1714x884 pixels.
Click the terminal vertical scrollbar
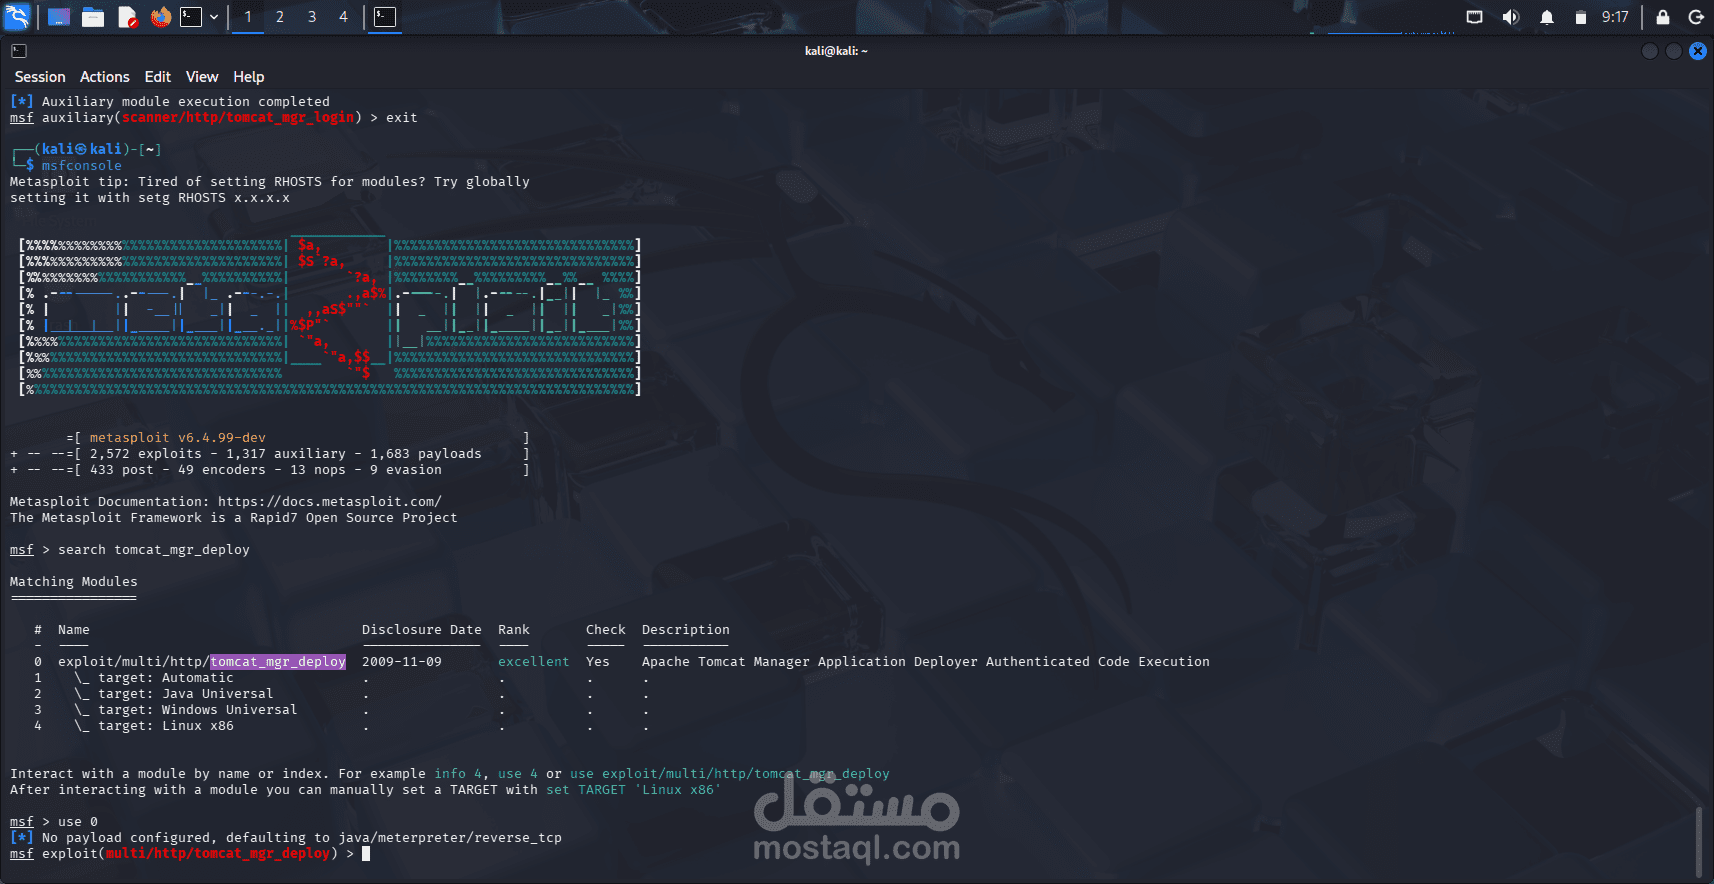click(x=1697, y=840)
